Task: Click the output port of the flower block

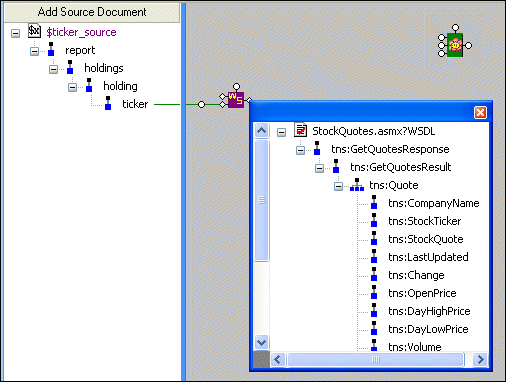Action: pyautogui.click(x=468, y=45)
